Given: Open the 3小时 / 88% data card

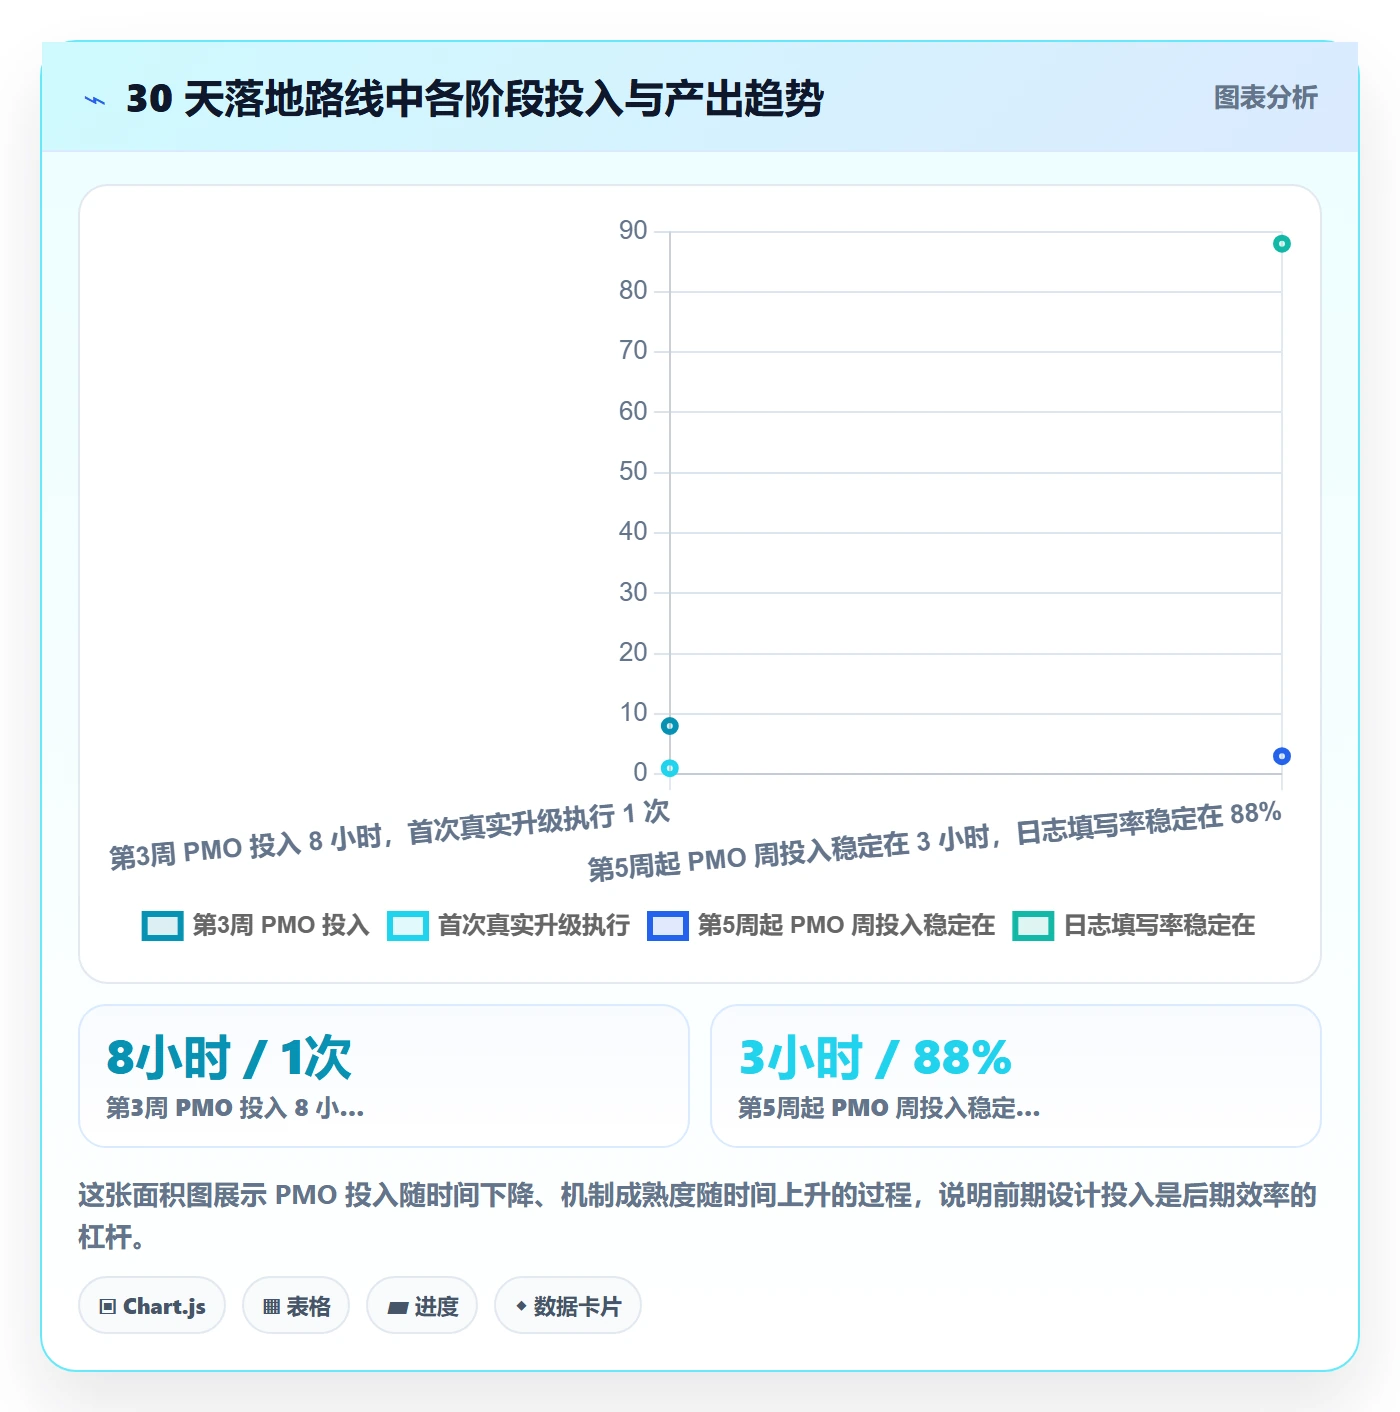Looking at the screenshot, I should [x=1015, y=1076].
